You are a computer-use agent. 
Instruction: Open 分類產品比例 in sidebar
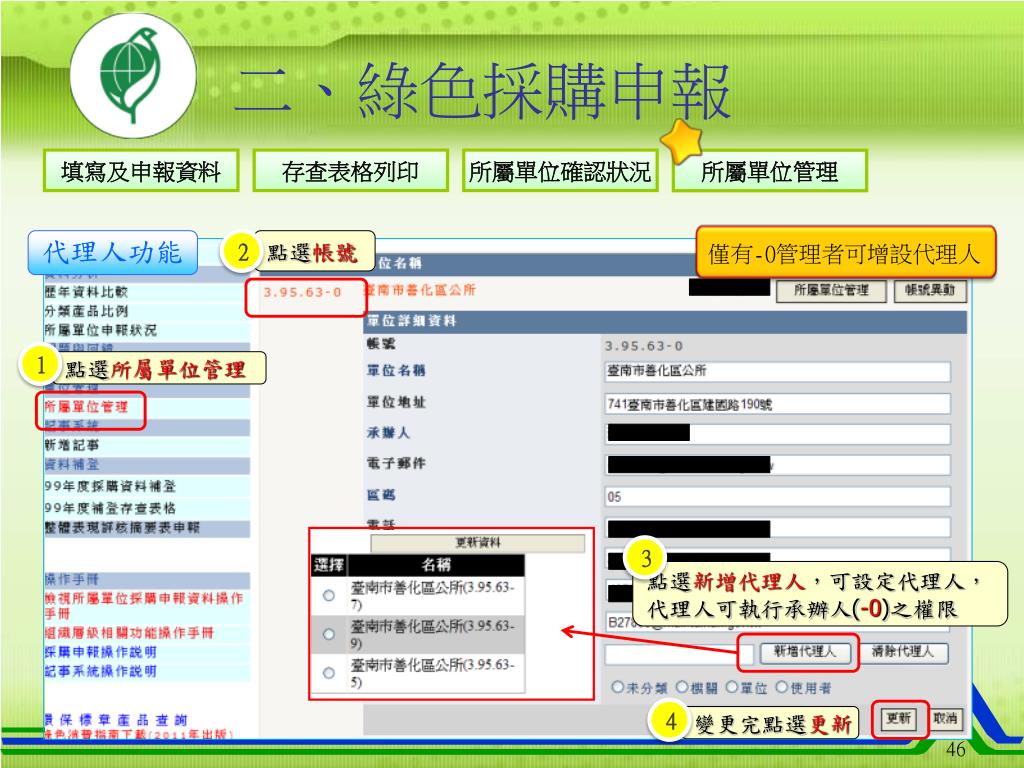(86, 311)
